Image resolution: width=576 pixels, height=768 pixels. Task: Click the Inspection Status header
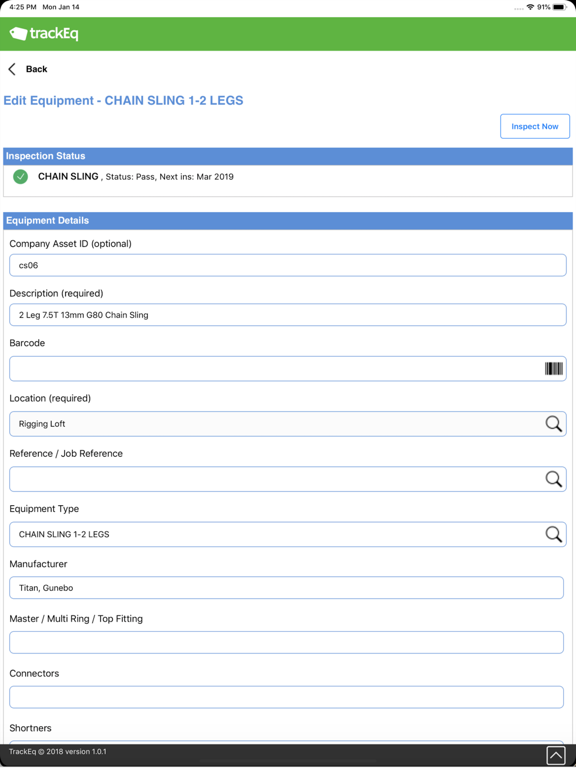[x=288, y=156]
